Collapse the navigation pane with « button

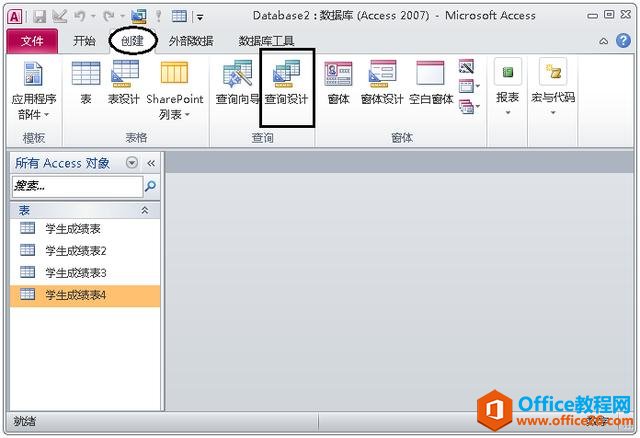point(151,163)
